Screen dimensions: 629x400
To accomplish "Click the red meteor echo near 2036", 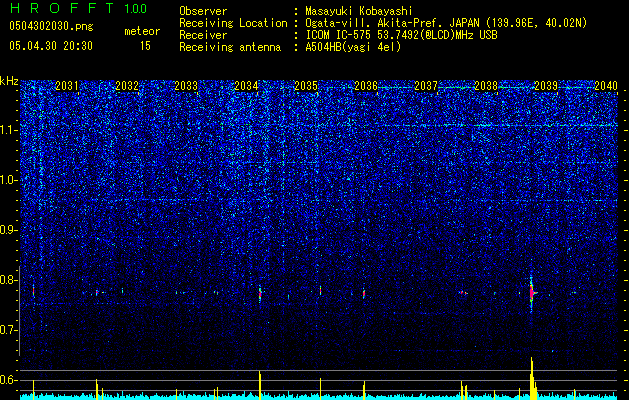I will (x=364, y=293).
